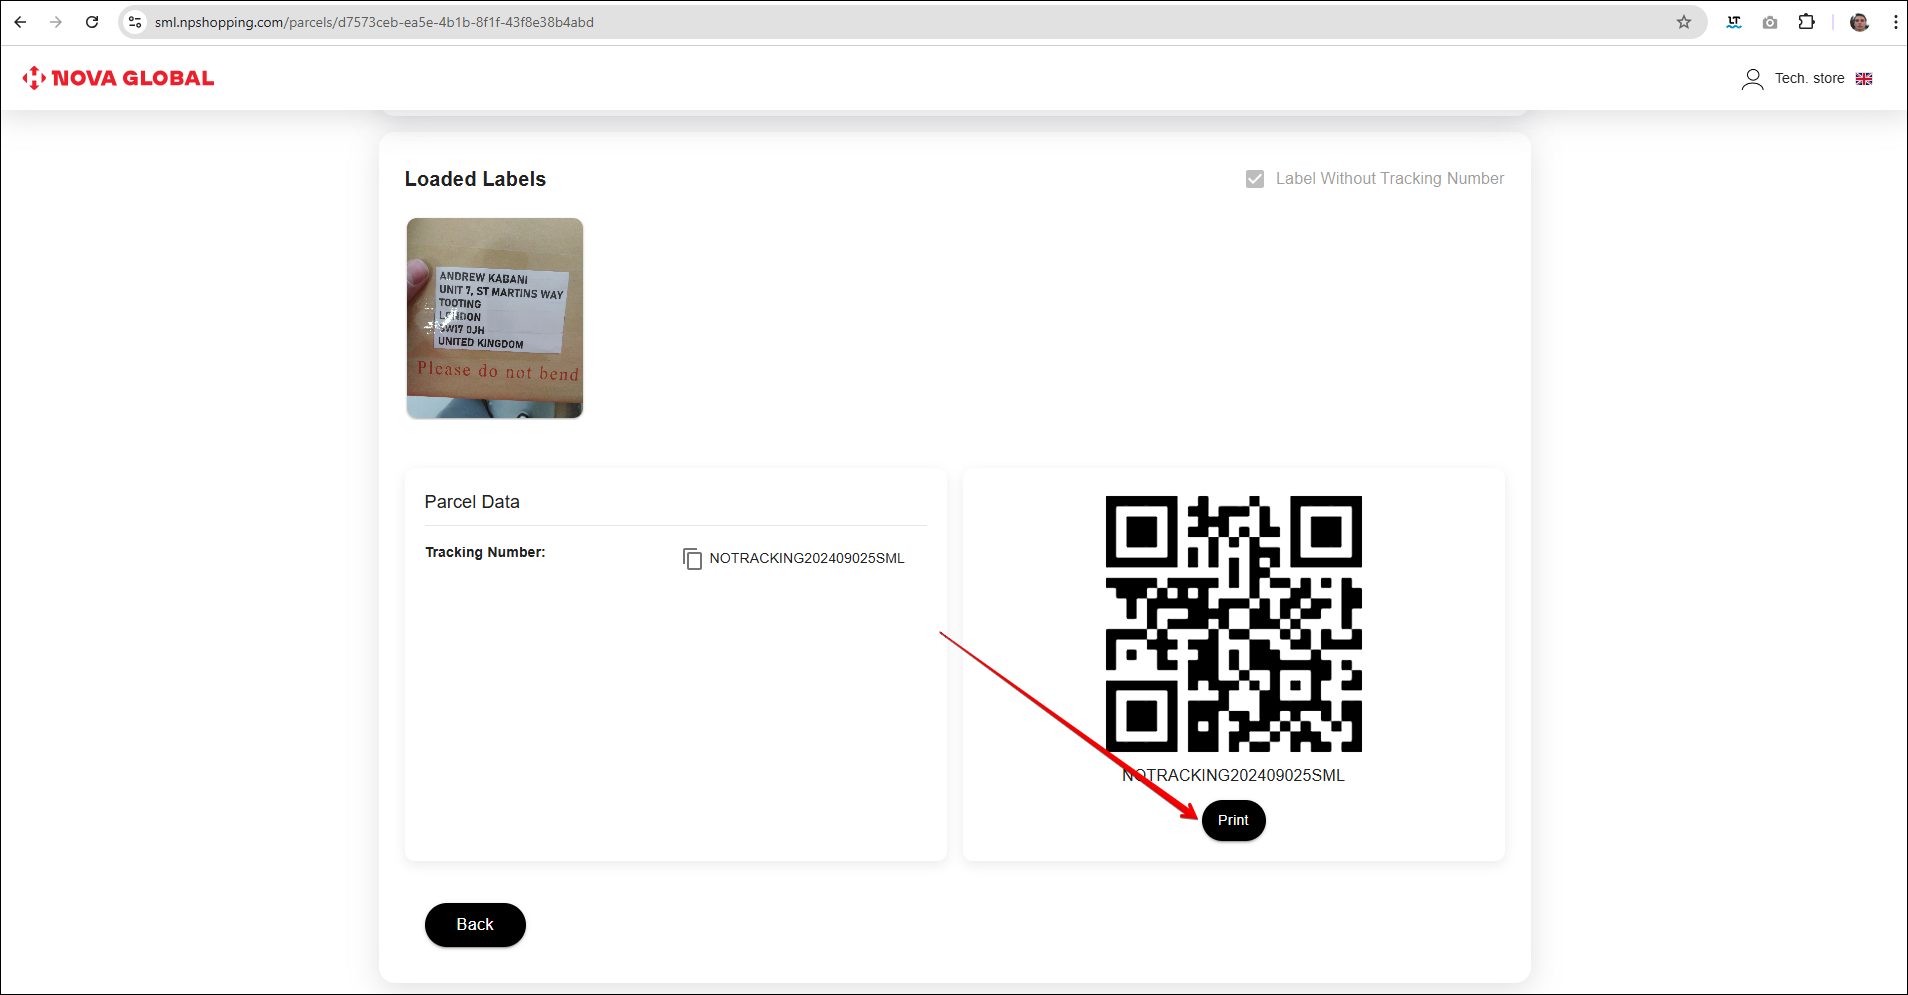Open the Chrome profile avatar

coord(1859,22)
